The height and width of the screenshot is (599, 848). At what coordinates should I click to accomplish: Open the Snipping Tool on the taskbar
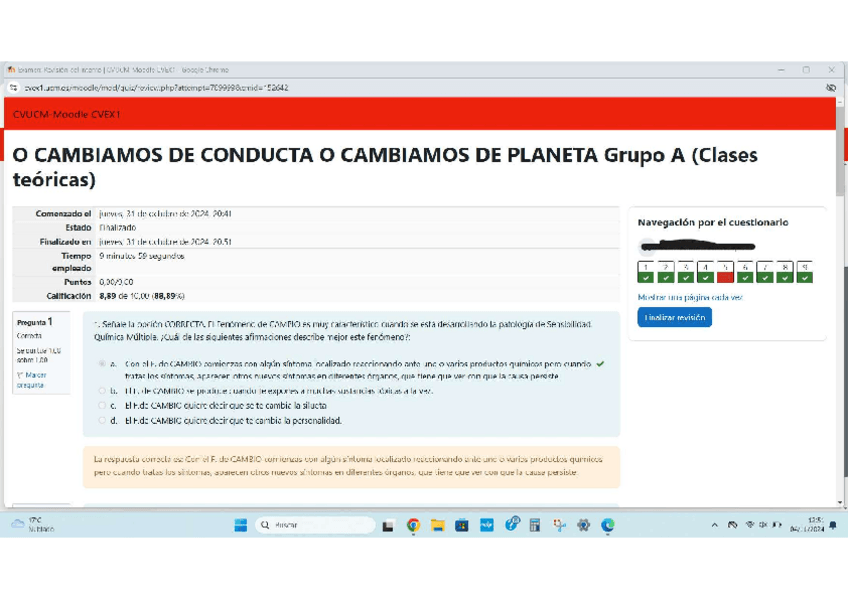click(x=559, y=525)
